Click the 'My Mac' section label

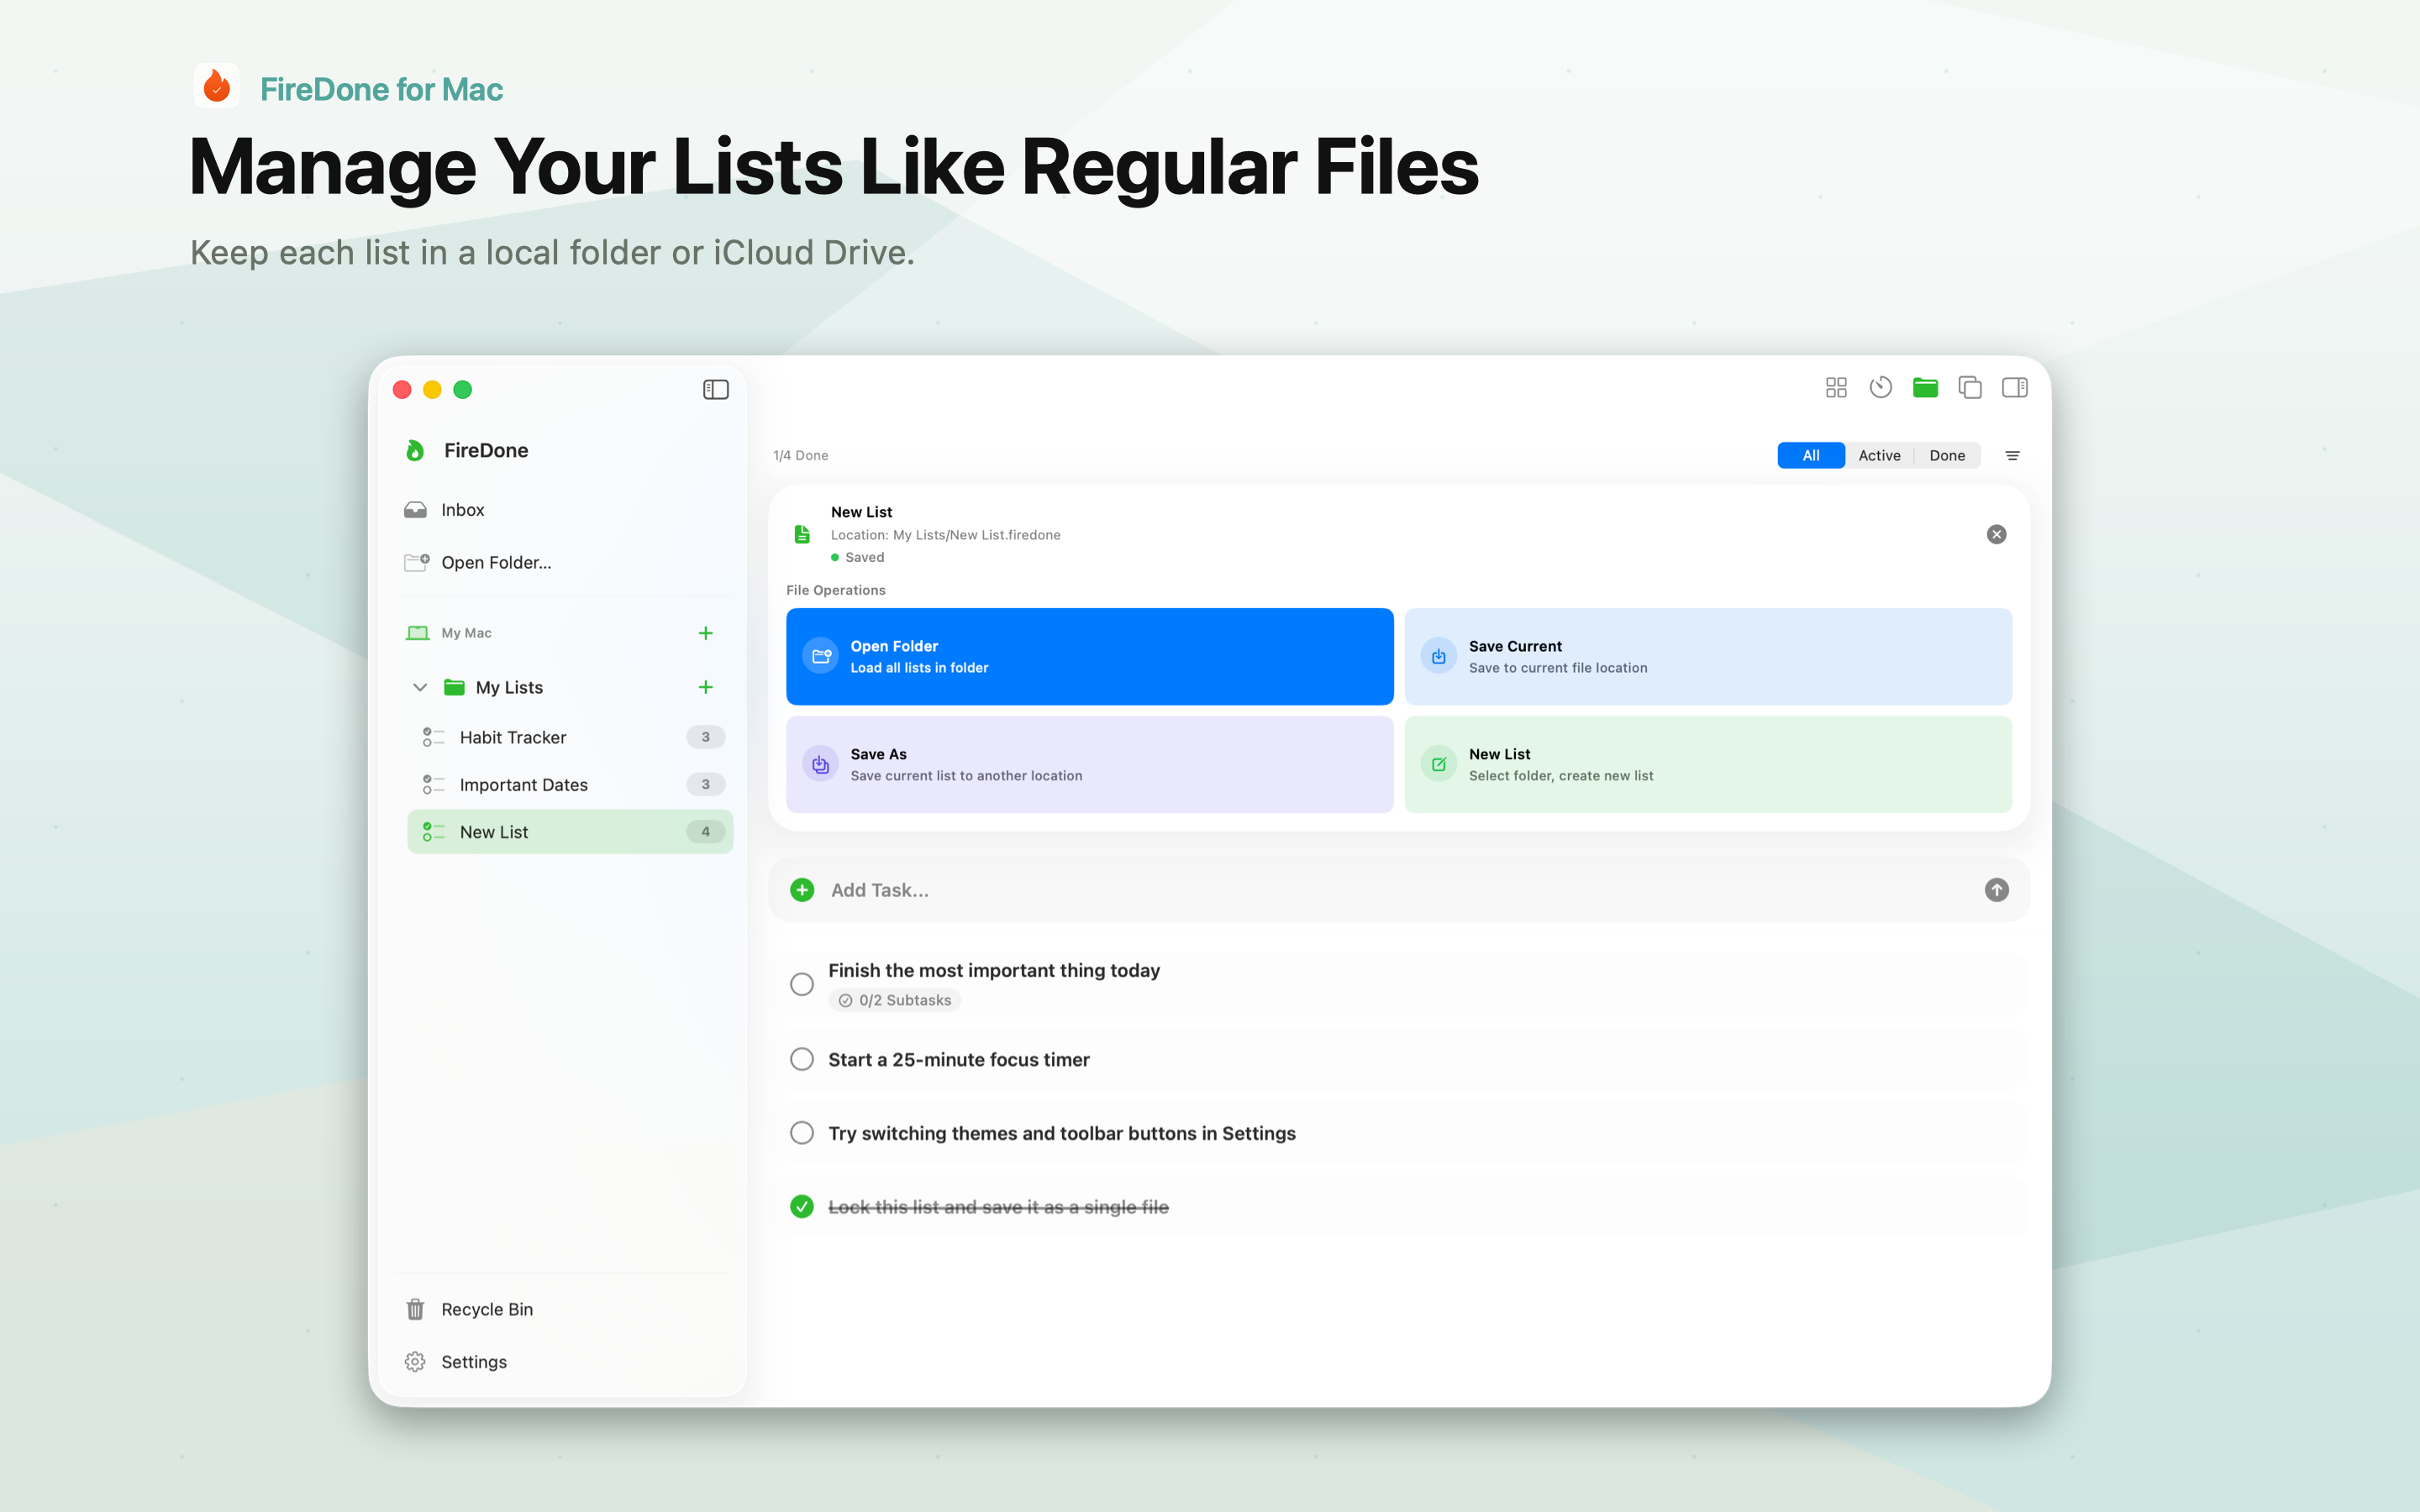tap(467, 633)
